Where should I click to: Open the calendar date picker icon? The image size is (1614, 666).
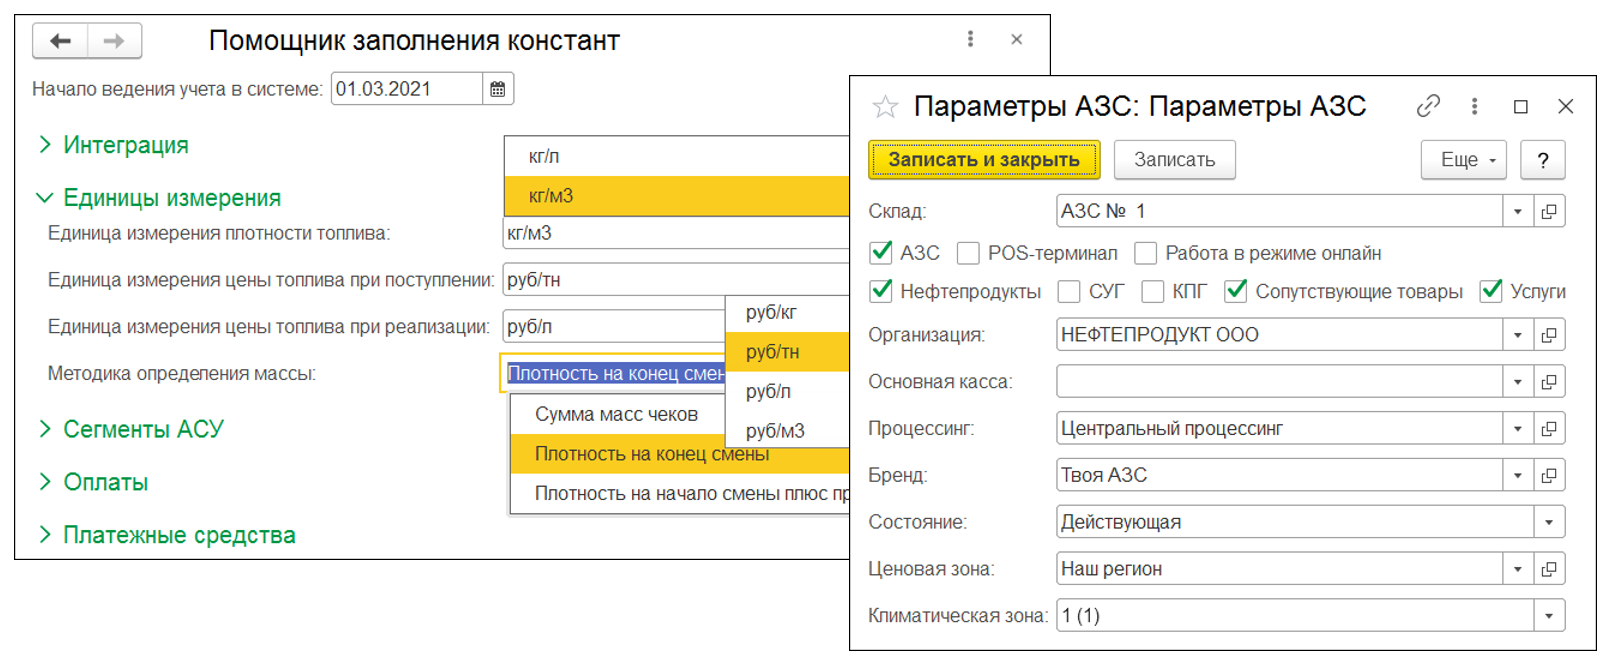tap(497, 89)
